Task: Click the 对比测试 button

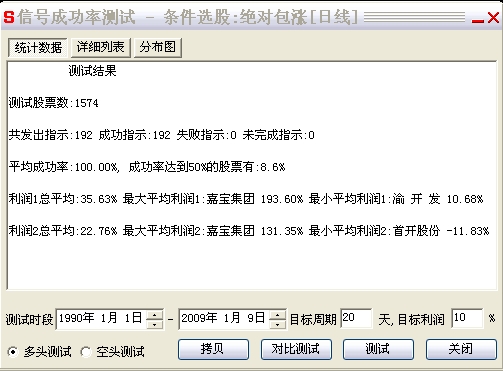Action: tap(296, 349)
